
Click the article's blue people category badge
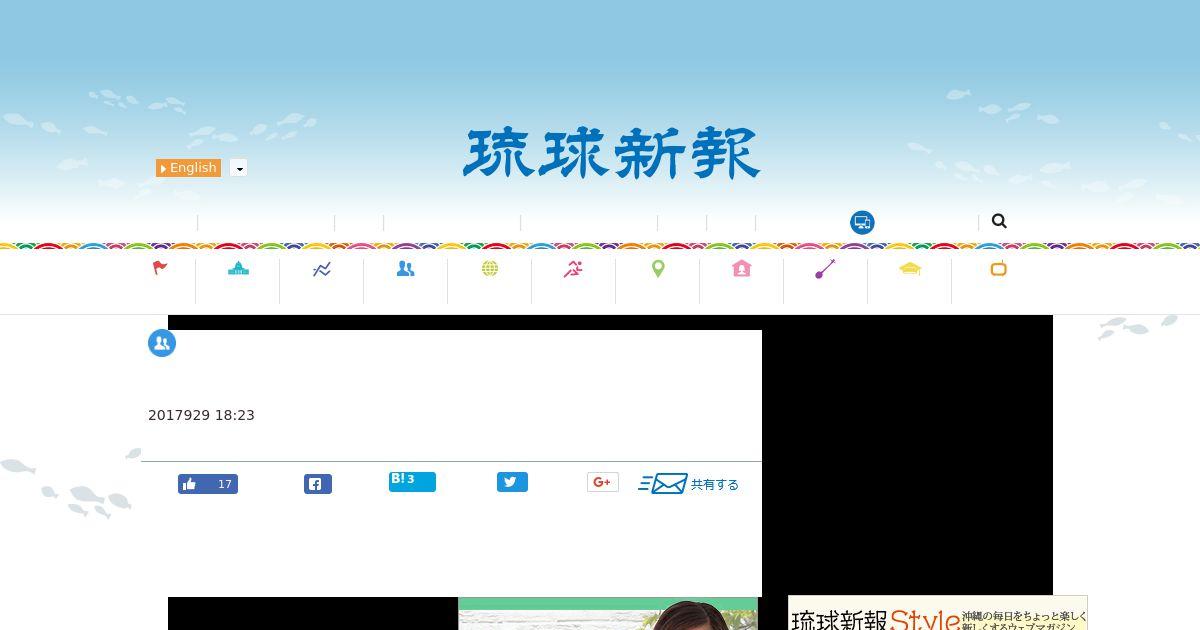coord(162,343)
